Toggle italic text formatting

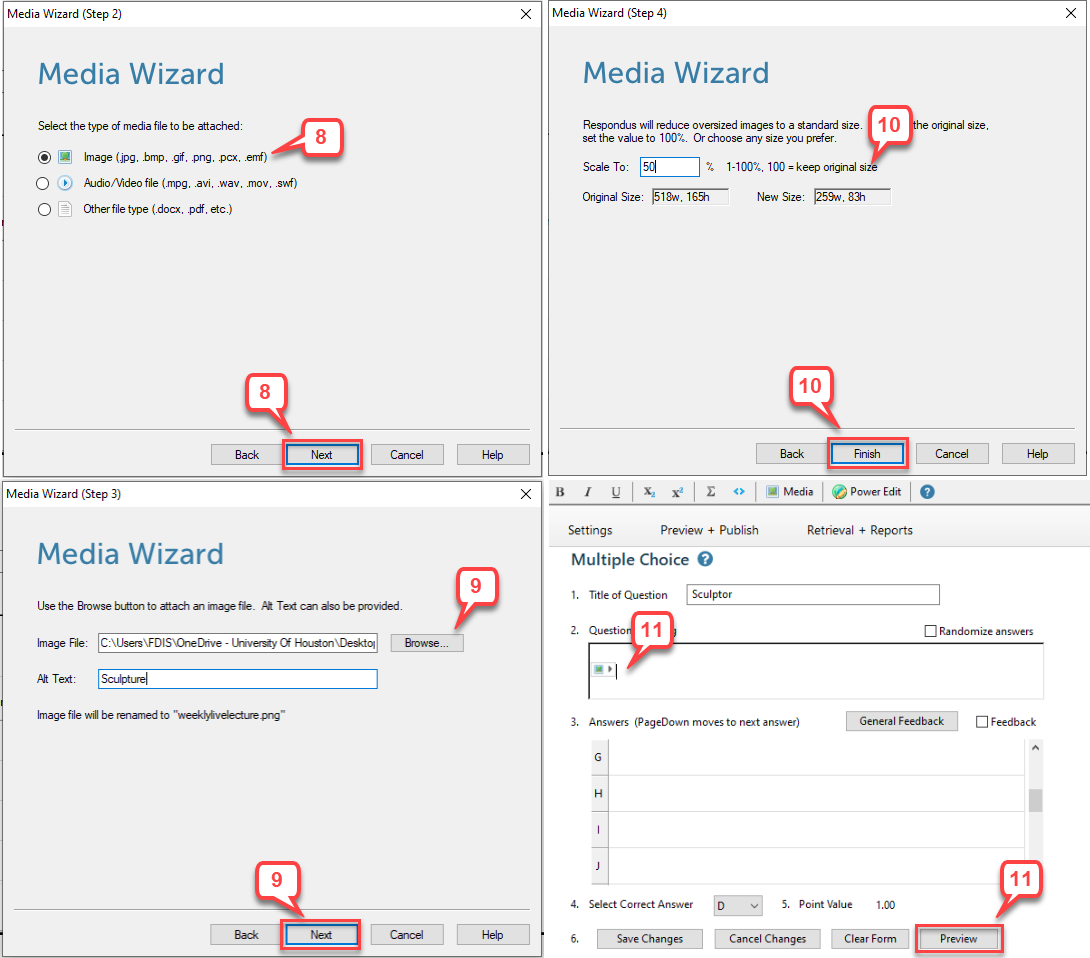click(588, 492)
